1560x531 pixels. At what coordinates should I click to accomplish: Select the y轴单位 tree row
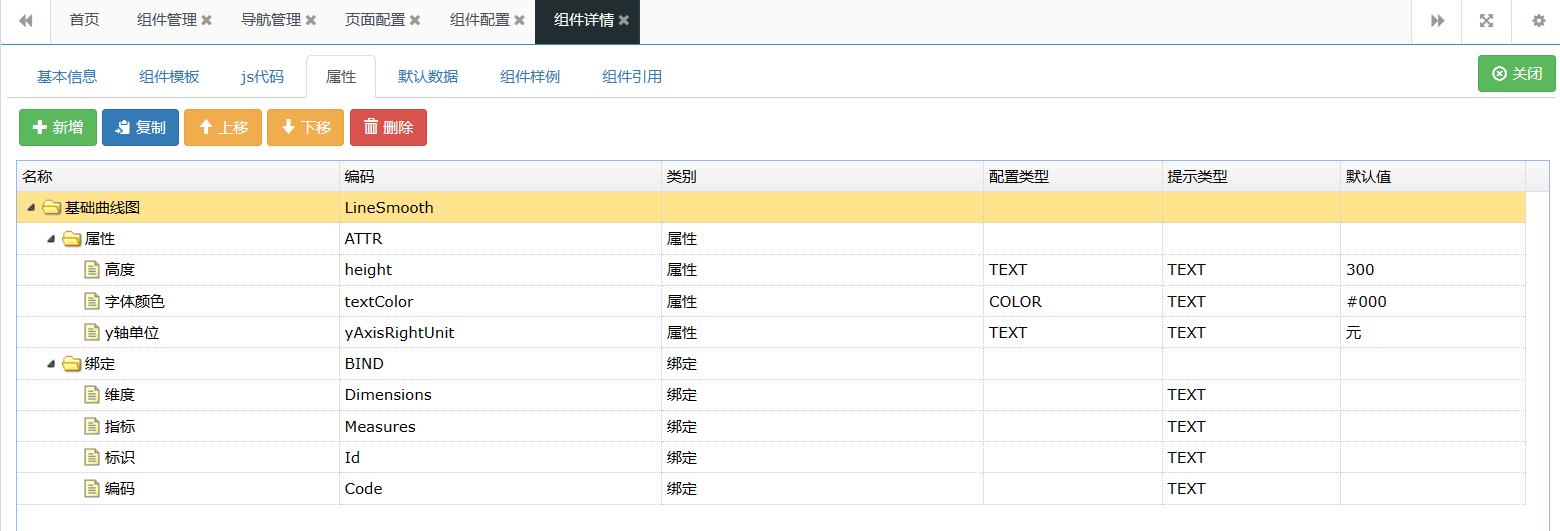point(771,332)
